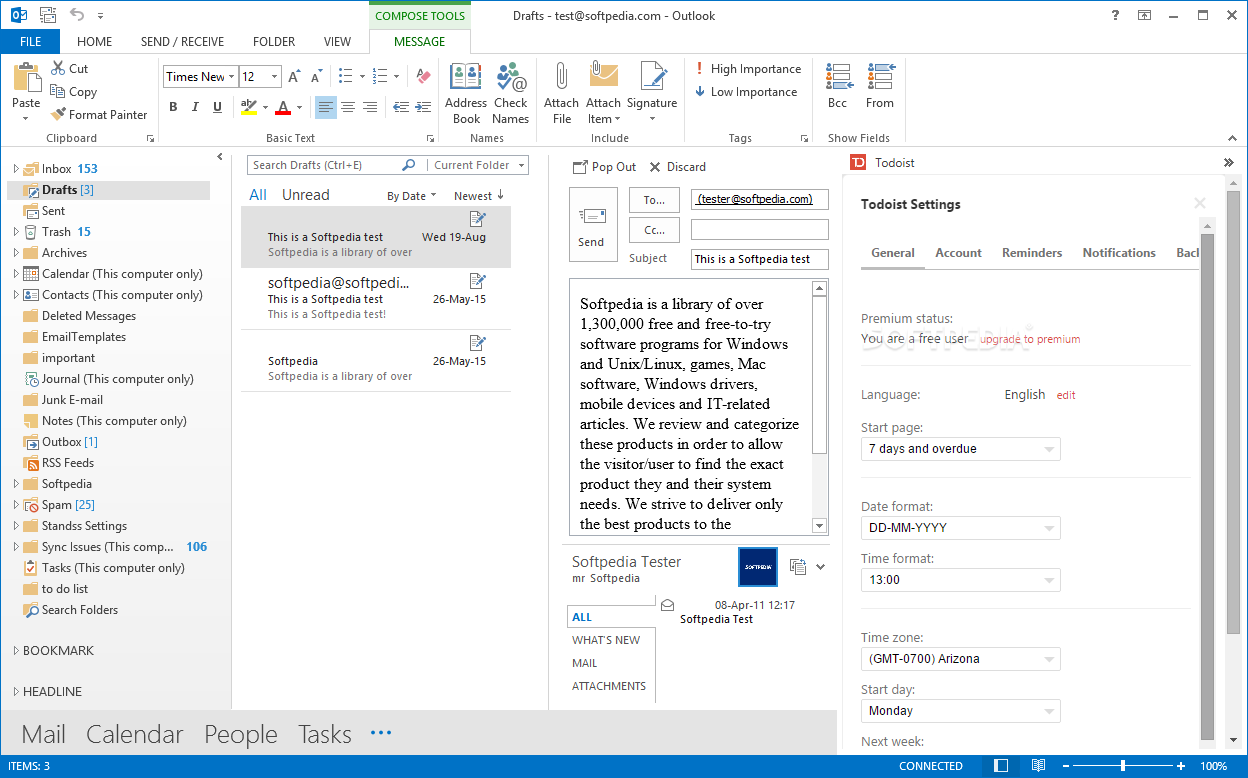1248x778 pixels.
Task: Open the Time format dropdown
Action: click(960, 580)
